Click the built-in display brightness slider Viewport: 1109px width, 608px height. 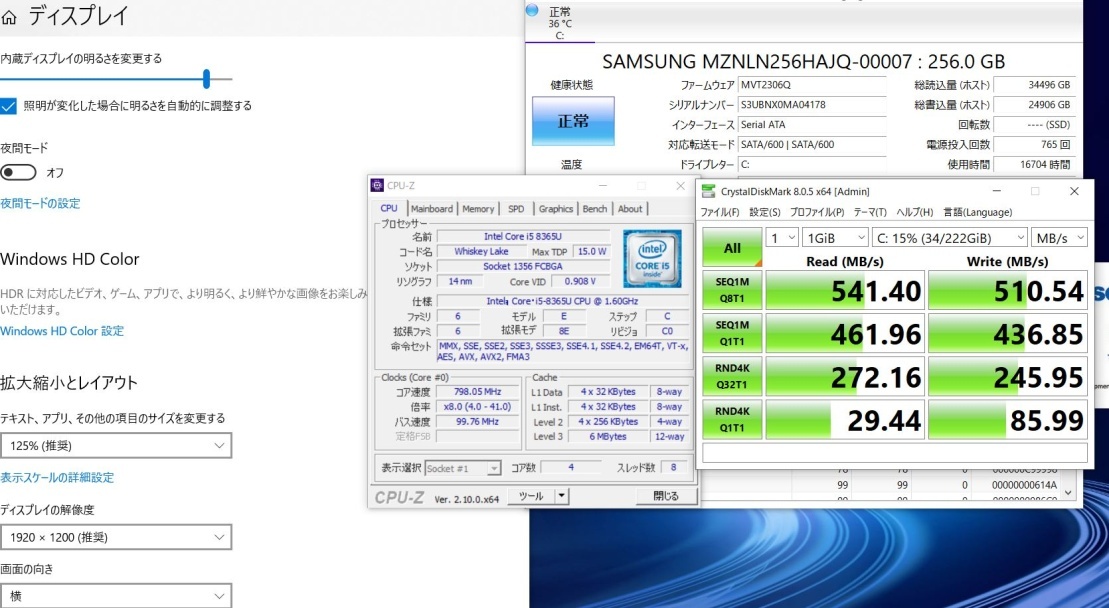pyautogui.click(x=206, y=79)
